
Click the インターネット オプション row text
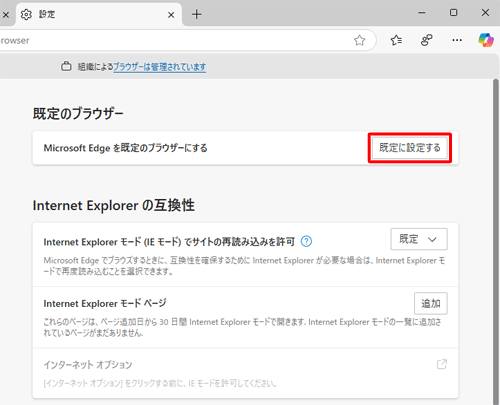pyautogui.click(x=88, y=365)
